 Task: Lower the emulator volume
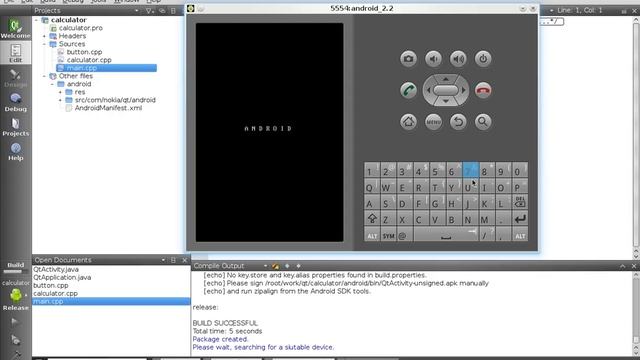point(433,59)
